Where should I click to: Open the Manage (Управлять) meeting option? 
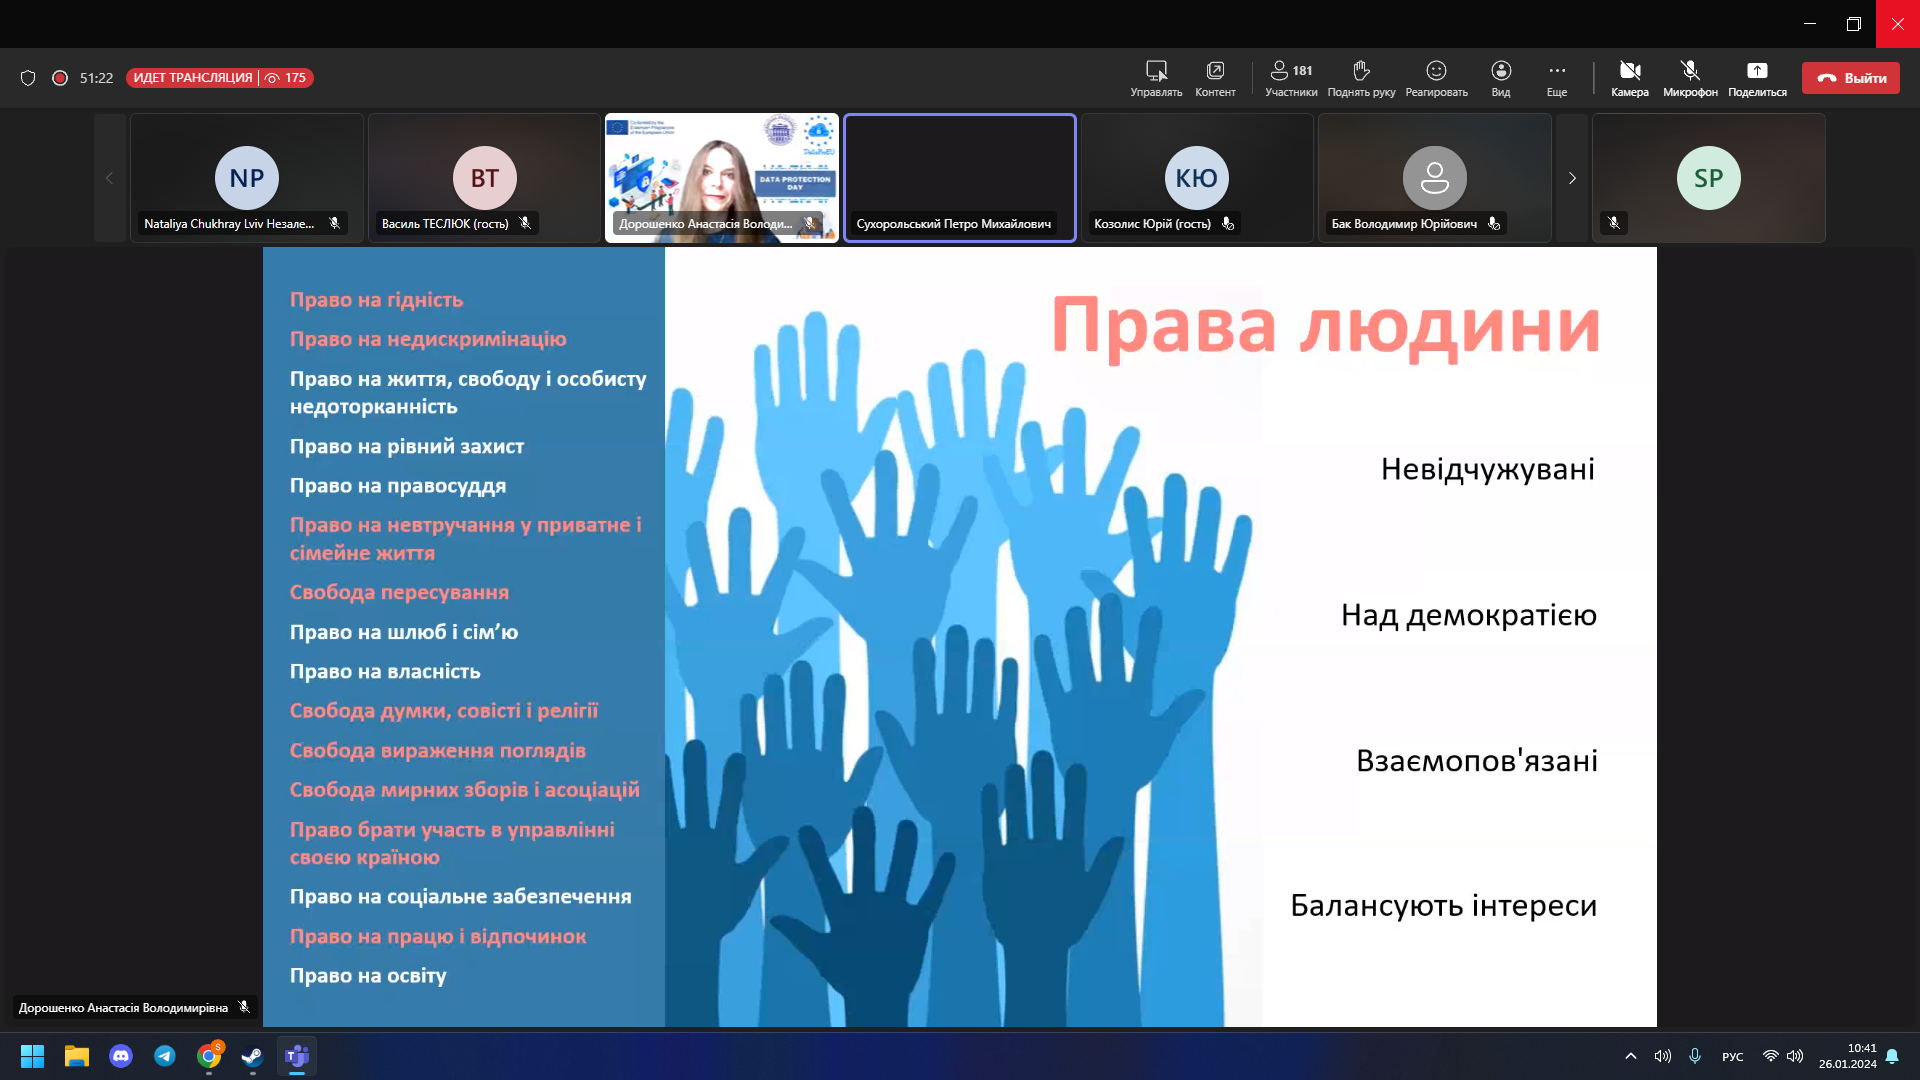tap(1156, 78)
